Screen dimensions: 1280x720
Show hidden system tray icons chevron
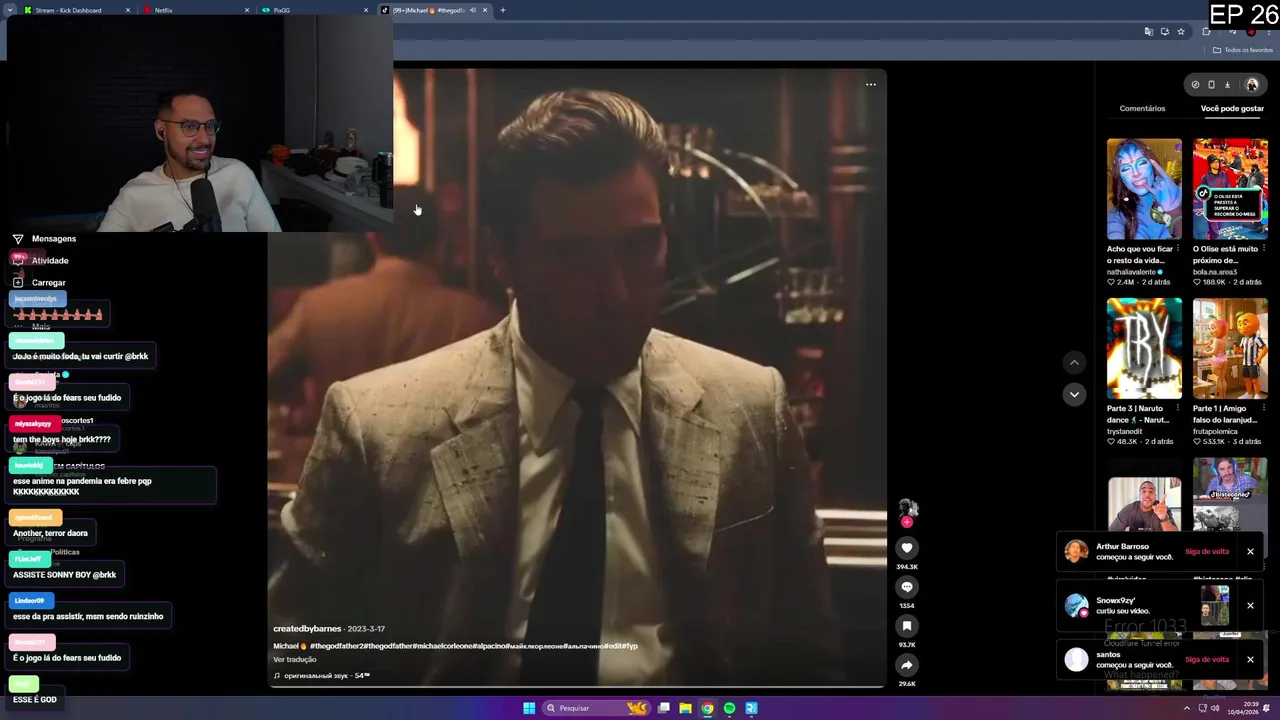[x=1186, y=708]
